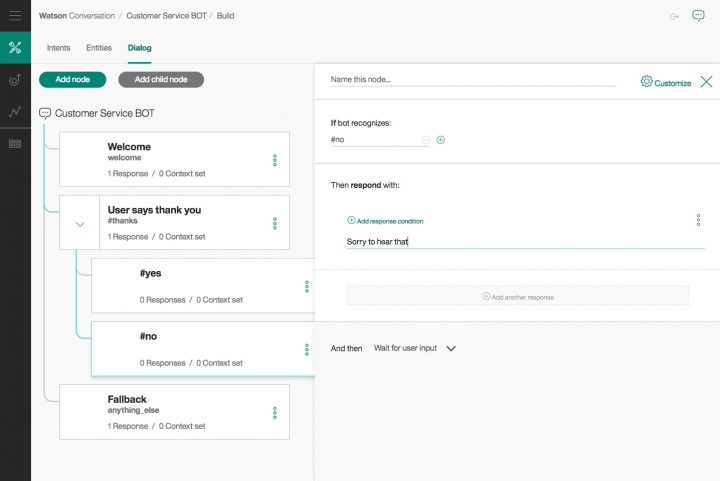Click the Name this node field
Screen dimensions: 720x481
[472, 79]
